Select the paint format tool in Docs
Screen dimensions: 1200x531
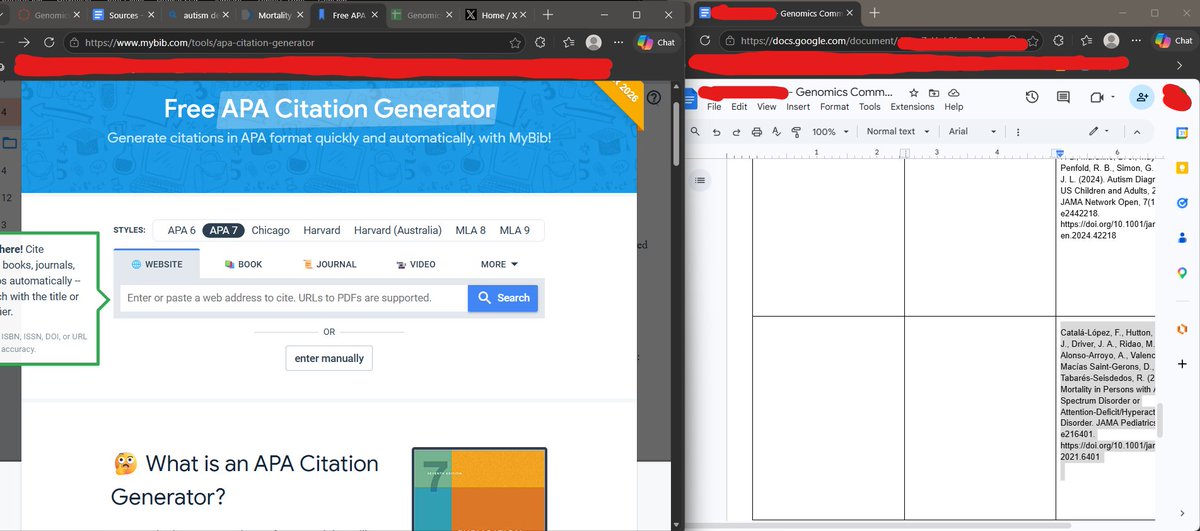[796, 131]
